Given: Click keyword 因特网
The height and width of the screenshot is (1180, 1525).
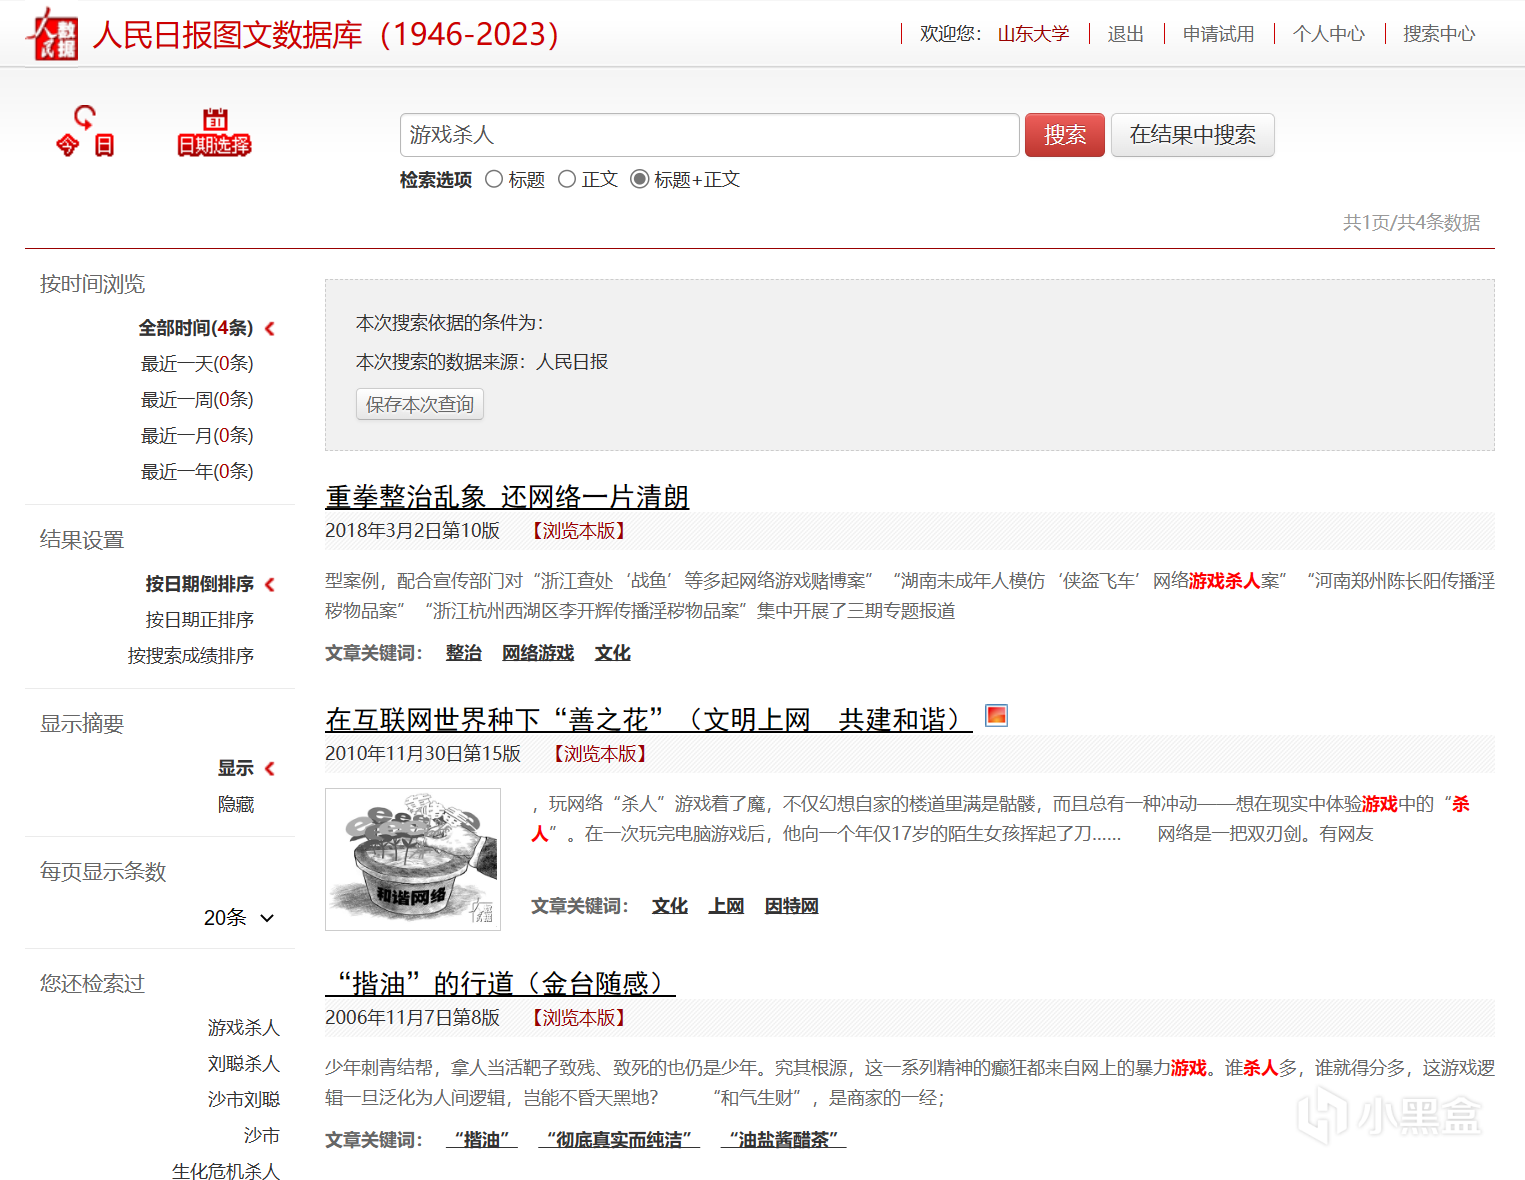Looking at the screenshot, I should click(792, 906).
